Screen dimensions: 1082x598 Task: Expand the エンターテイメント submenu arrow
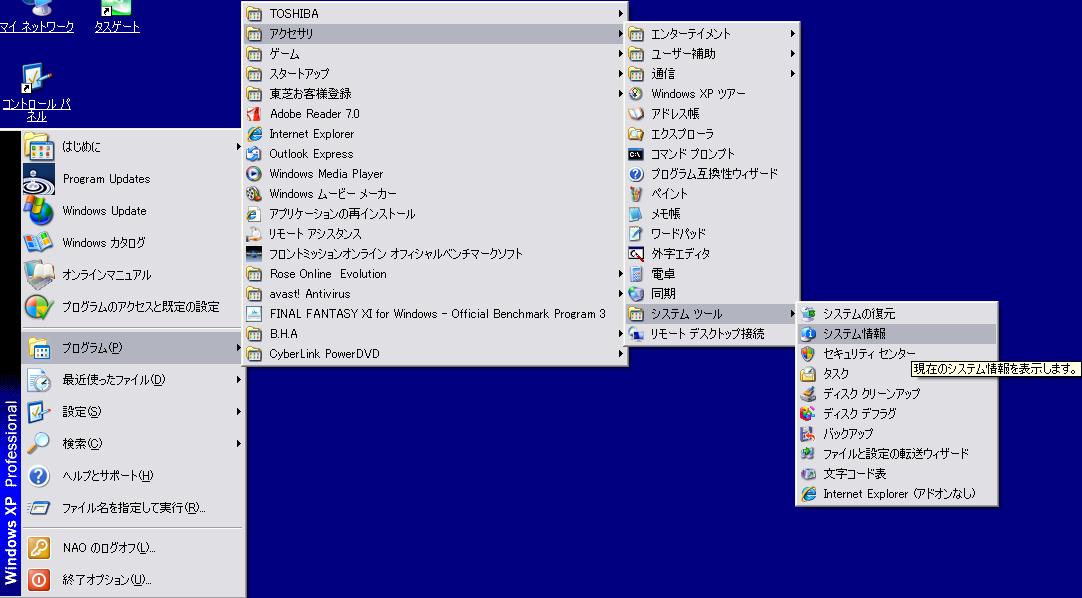792,33
